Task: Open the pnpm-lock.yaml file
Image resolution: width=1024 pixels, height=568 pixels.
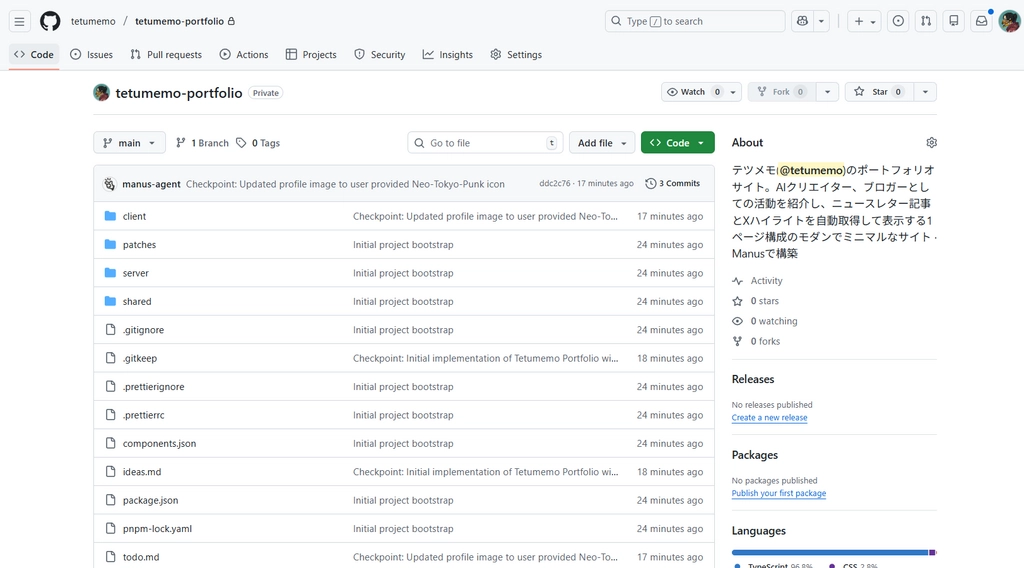Action: (x=157, y=529)
